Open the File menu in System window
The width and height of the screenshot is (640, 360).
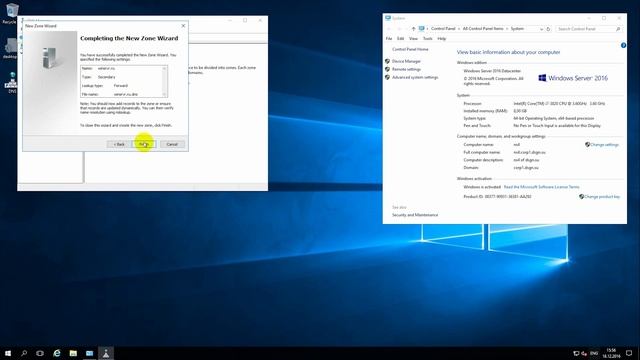pyautogui.click(x=389, y=38)
